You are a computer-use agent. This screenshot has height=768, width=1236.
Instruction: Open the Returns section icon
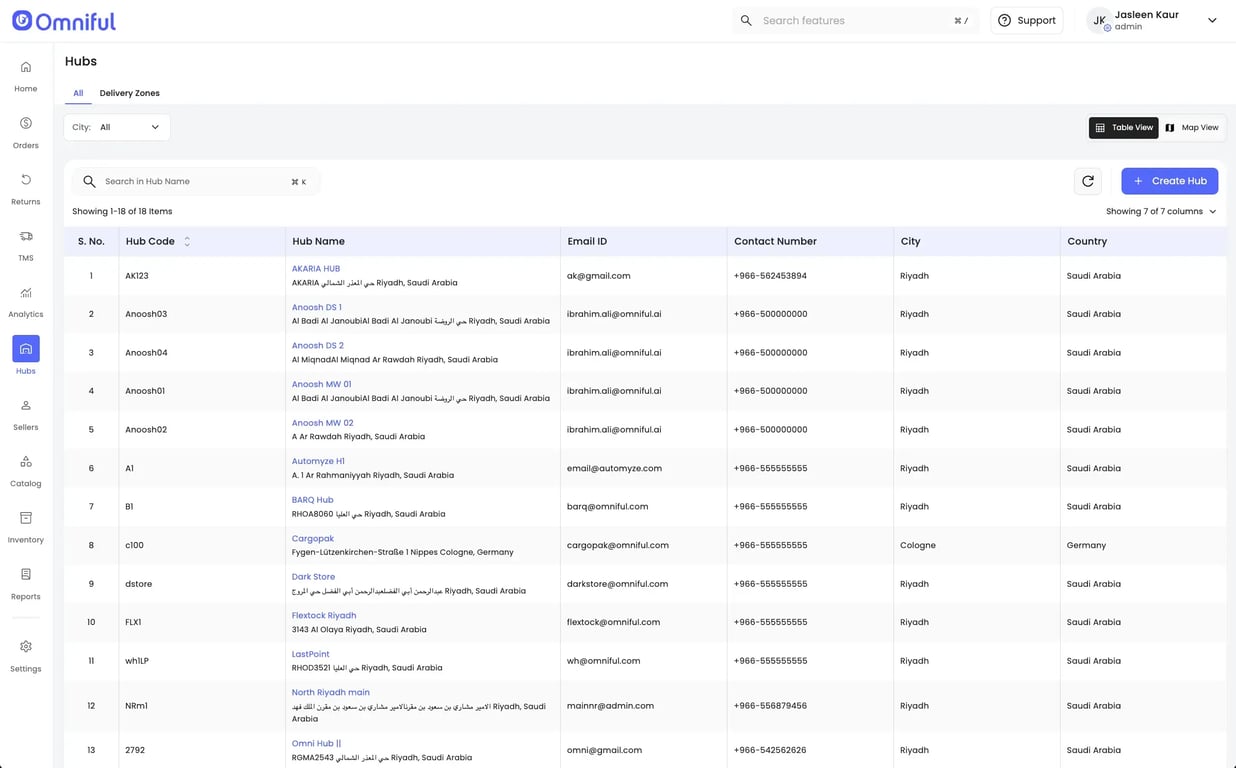point(26,188)
